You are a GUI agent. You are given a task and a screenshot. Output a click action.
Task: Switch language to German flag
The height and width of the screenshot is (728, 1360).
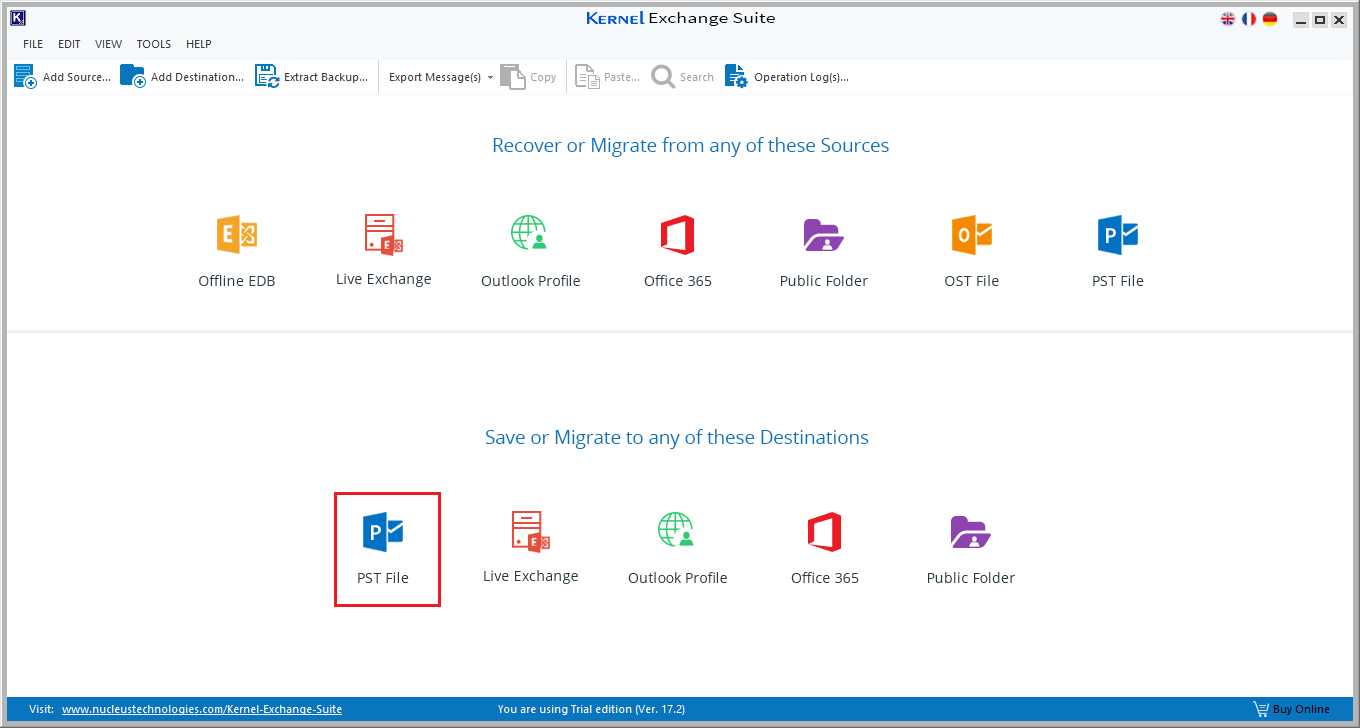click(x=1270, y=19)
